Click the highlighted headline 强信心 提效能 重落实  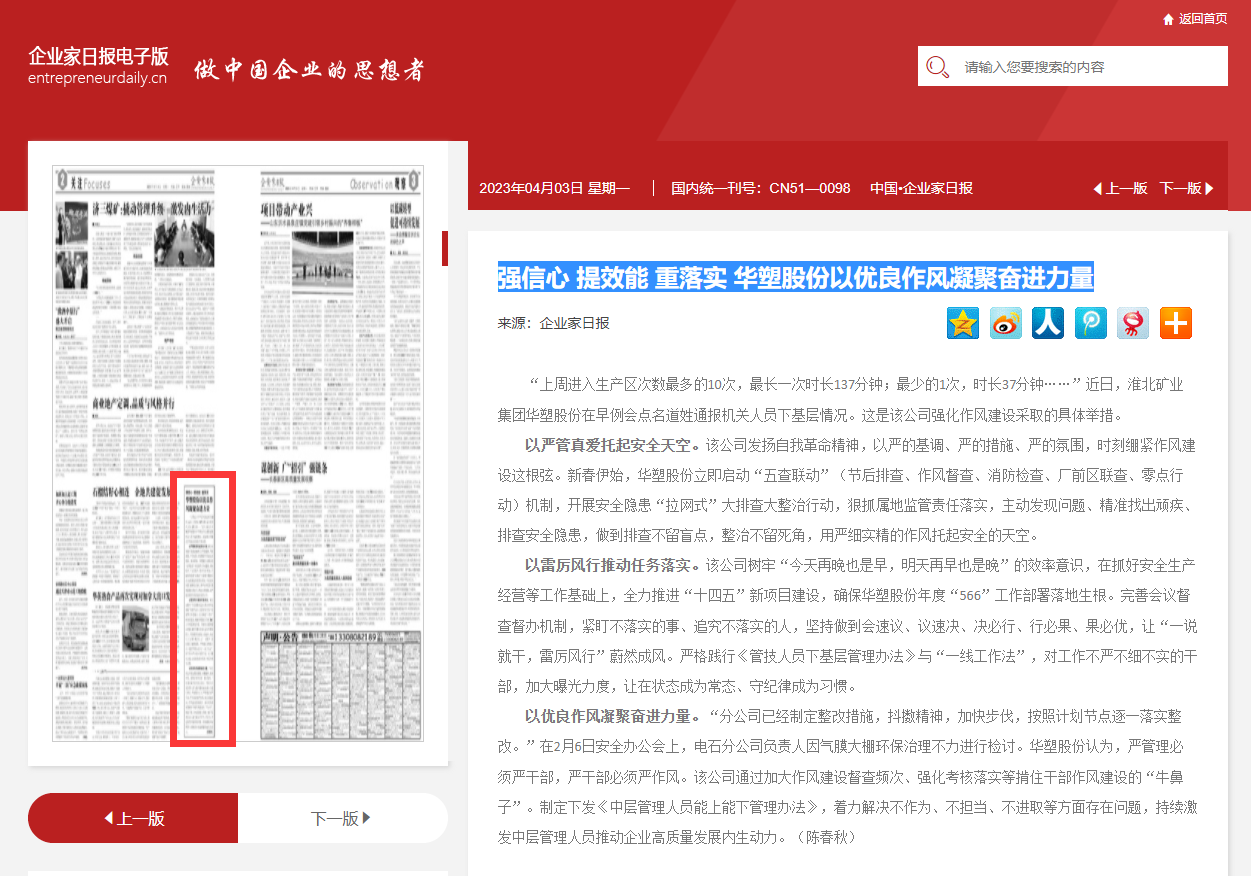[x=795, y=277]
